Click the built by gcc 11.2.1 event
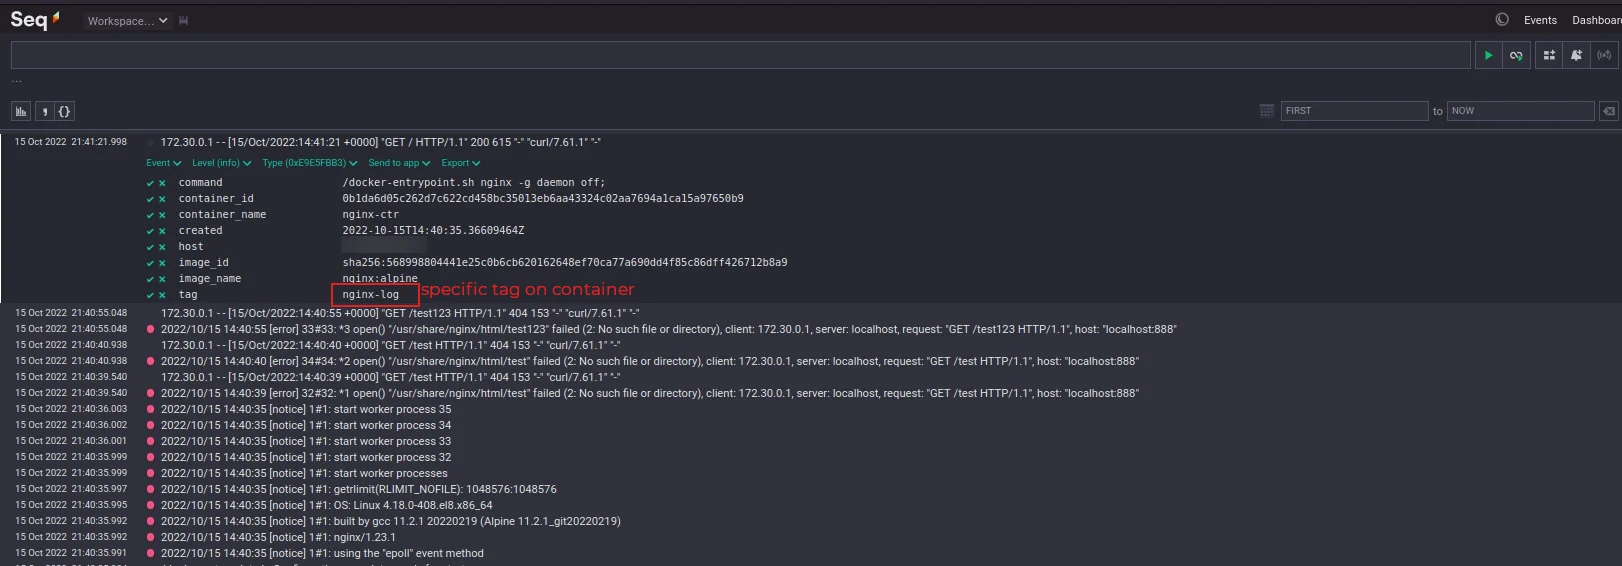 coord(391,521)
